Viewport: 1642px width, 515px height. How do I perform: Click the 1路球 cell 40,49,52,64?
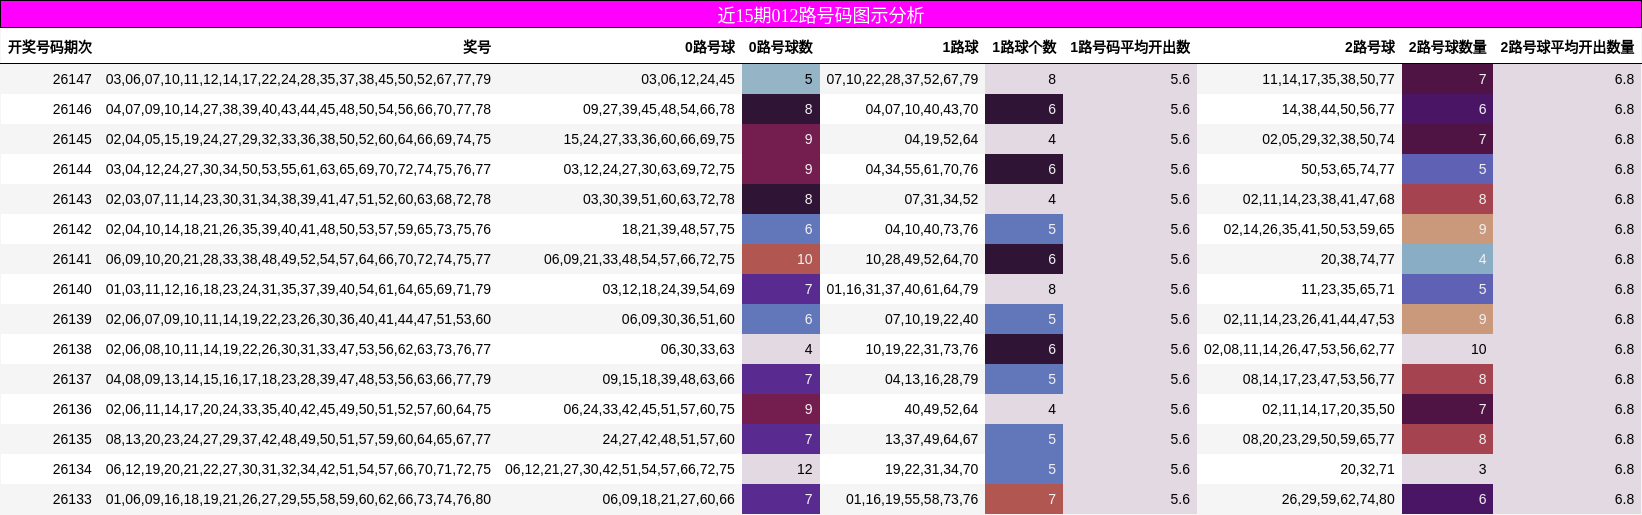941,409
